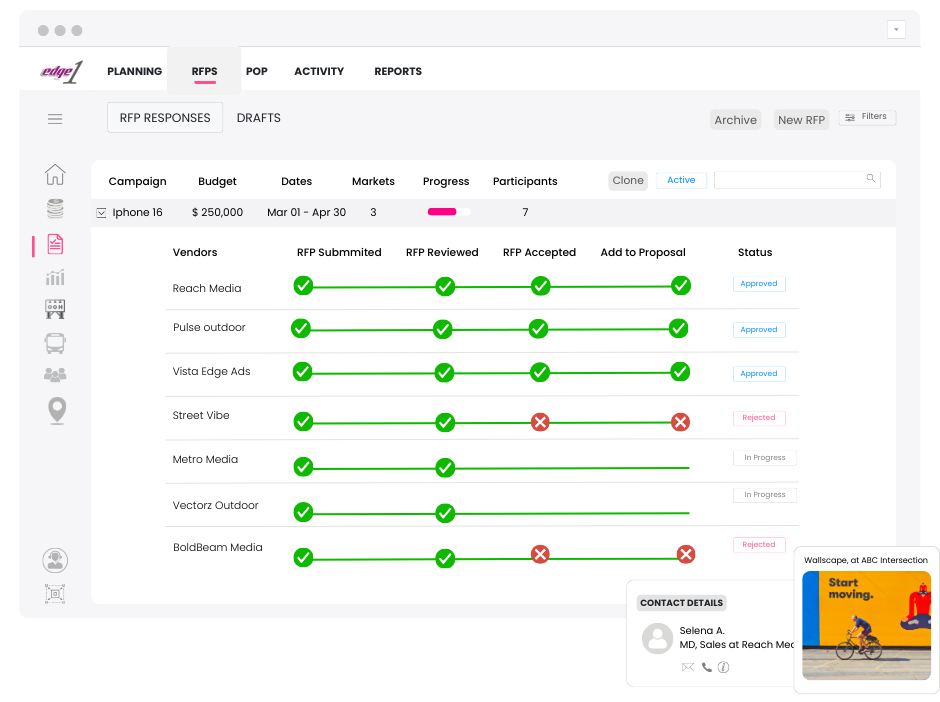Click the Mar 01 - Apr 30 dates
940x702 pixels.
(x=306, y=212)
